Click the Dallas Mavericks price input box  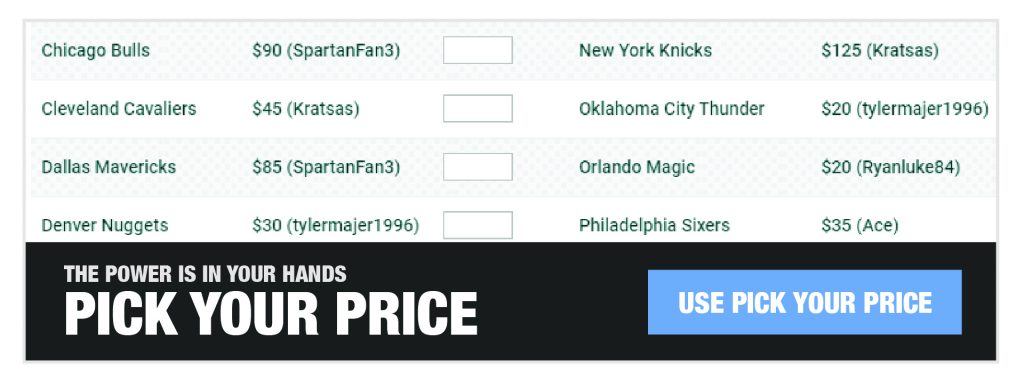click(478, 167)
